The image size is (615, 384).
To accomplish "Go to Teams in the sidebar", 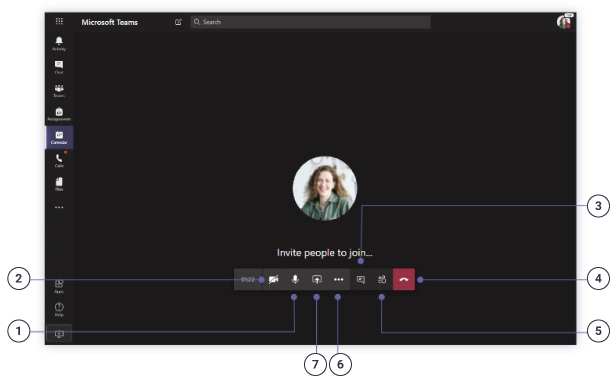I will 59,91.
